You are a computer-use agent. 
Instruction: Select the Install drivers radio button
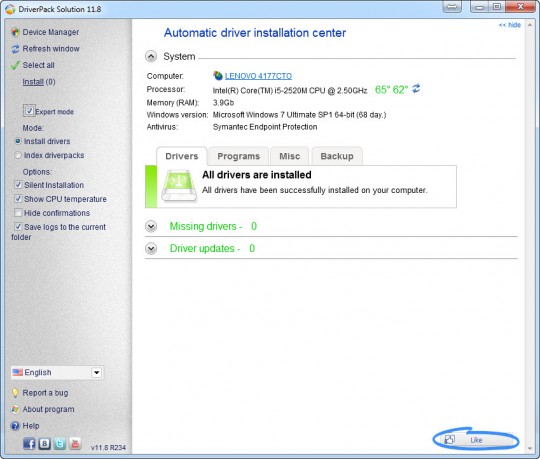pos(18,141)
